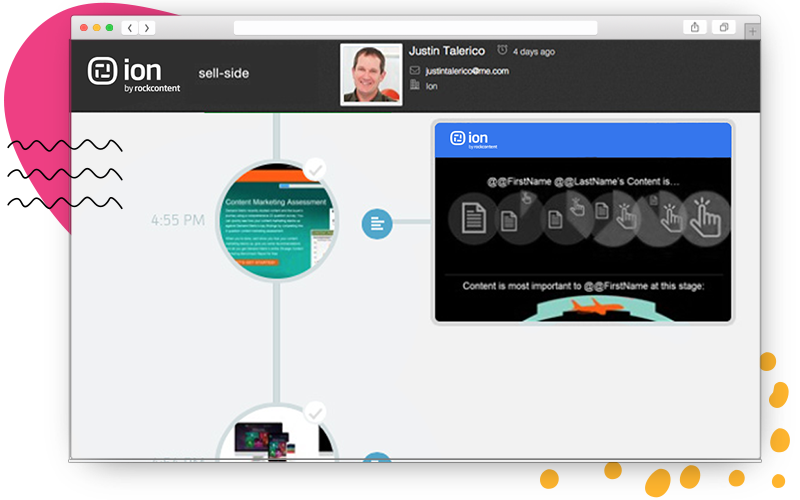This screenshot has height=500, width=800.
Task: Expand the blue detail node at 4:55 PM
Action: tap(377, 224)
